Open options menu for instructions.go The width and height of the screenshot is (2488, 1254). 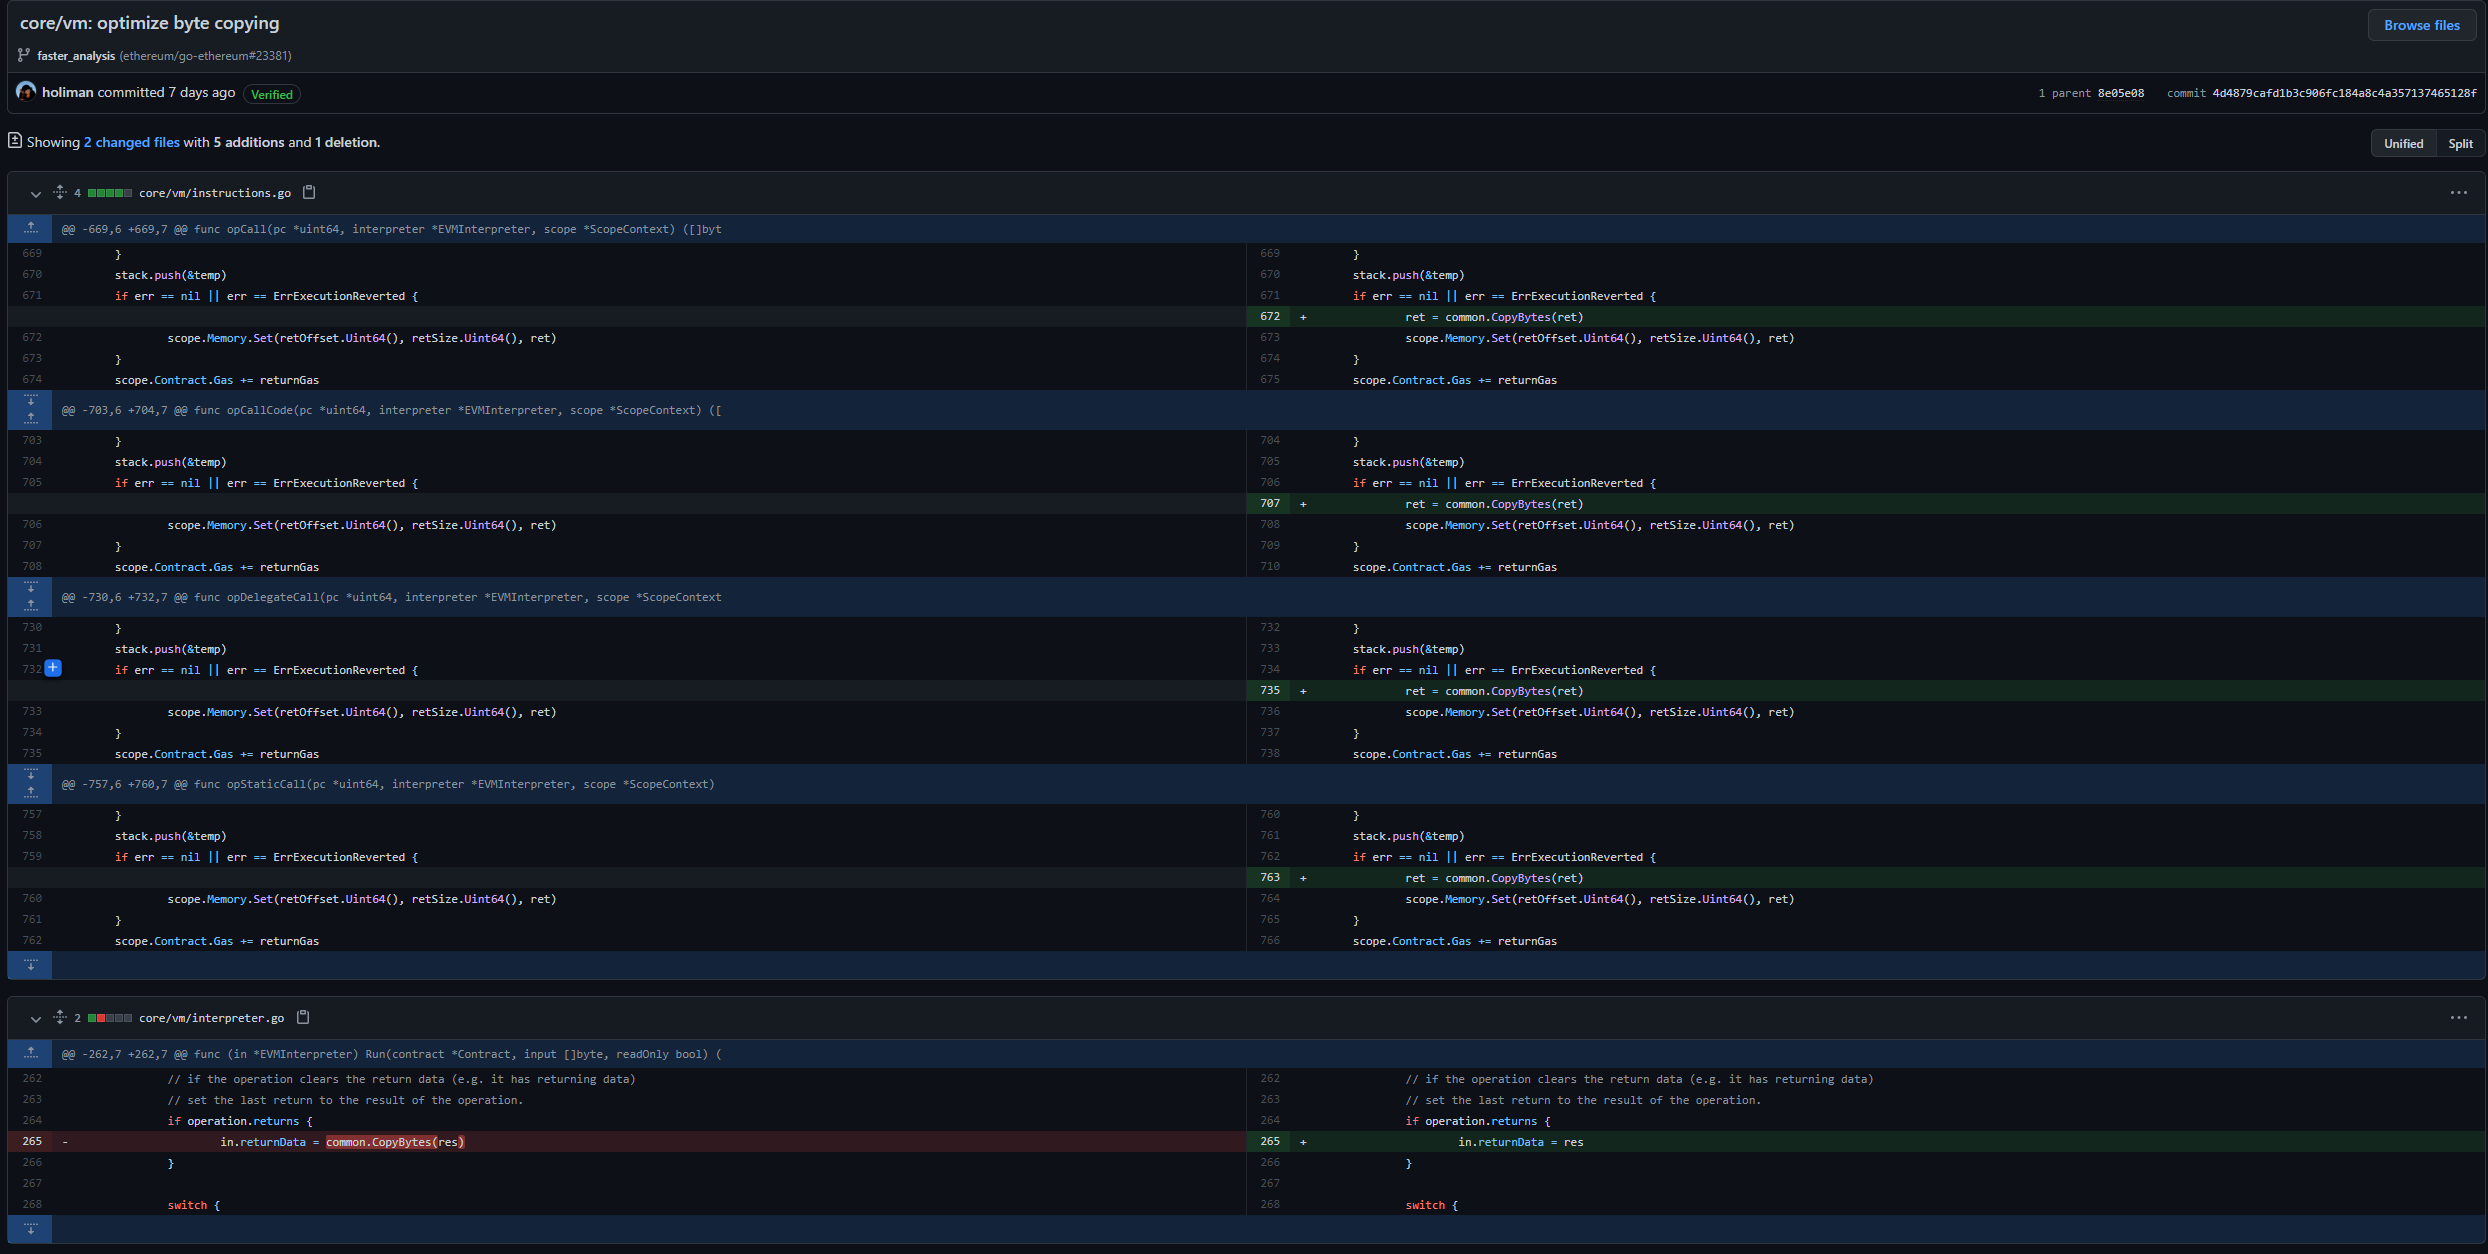tap(2458, 192)
